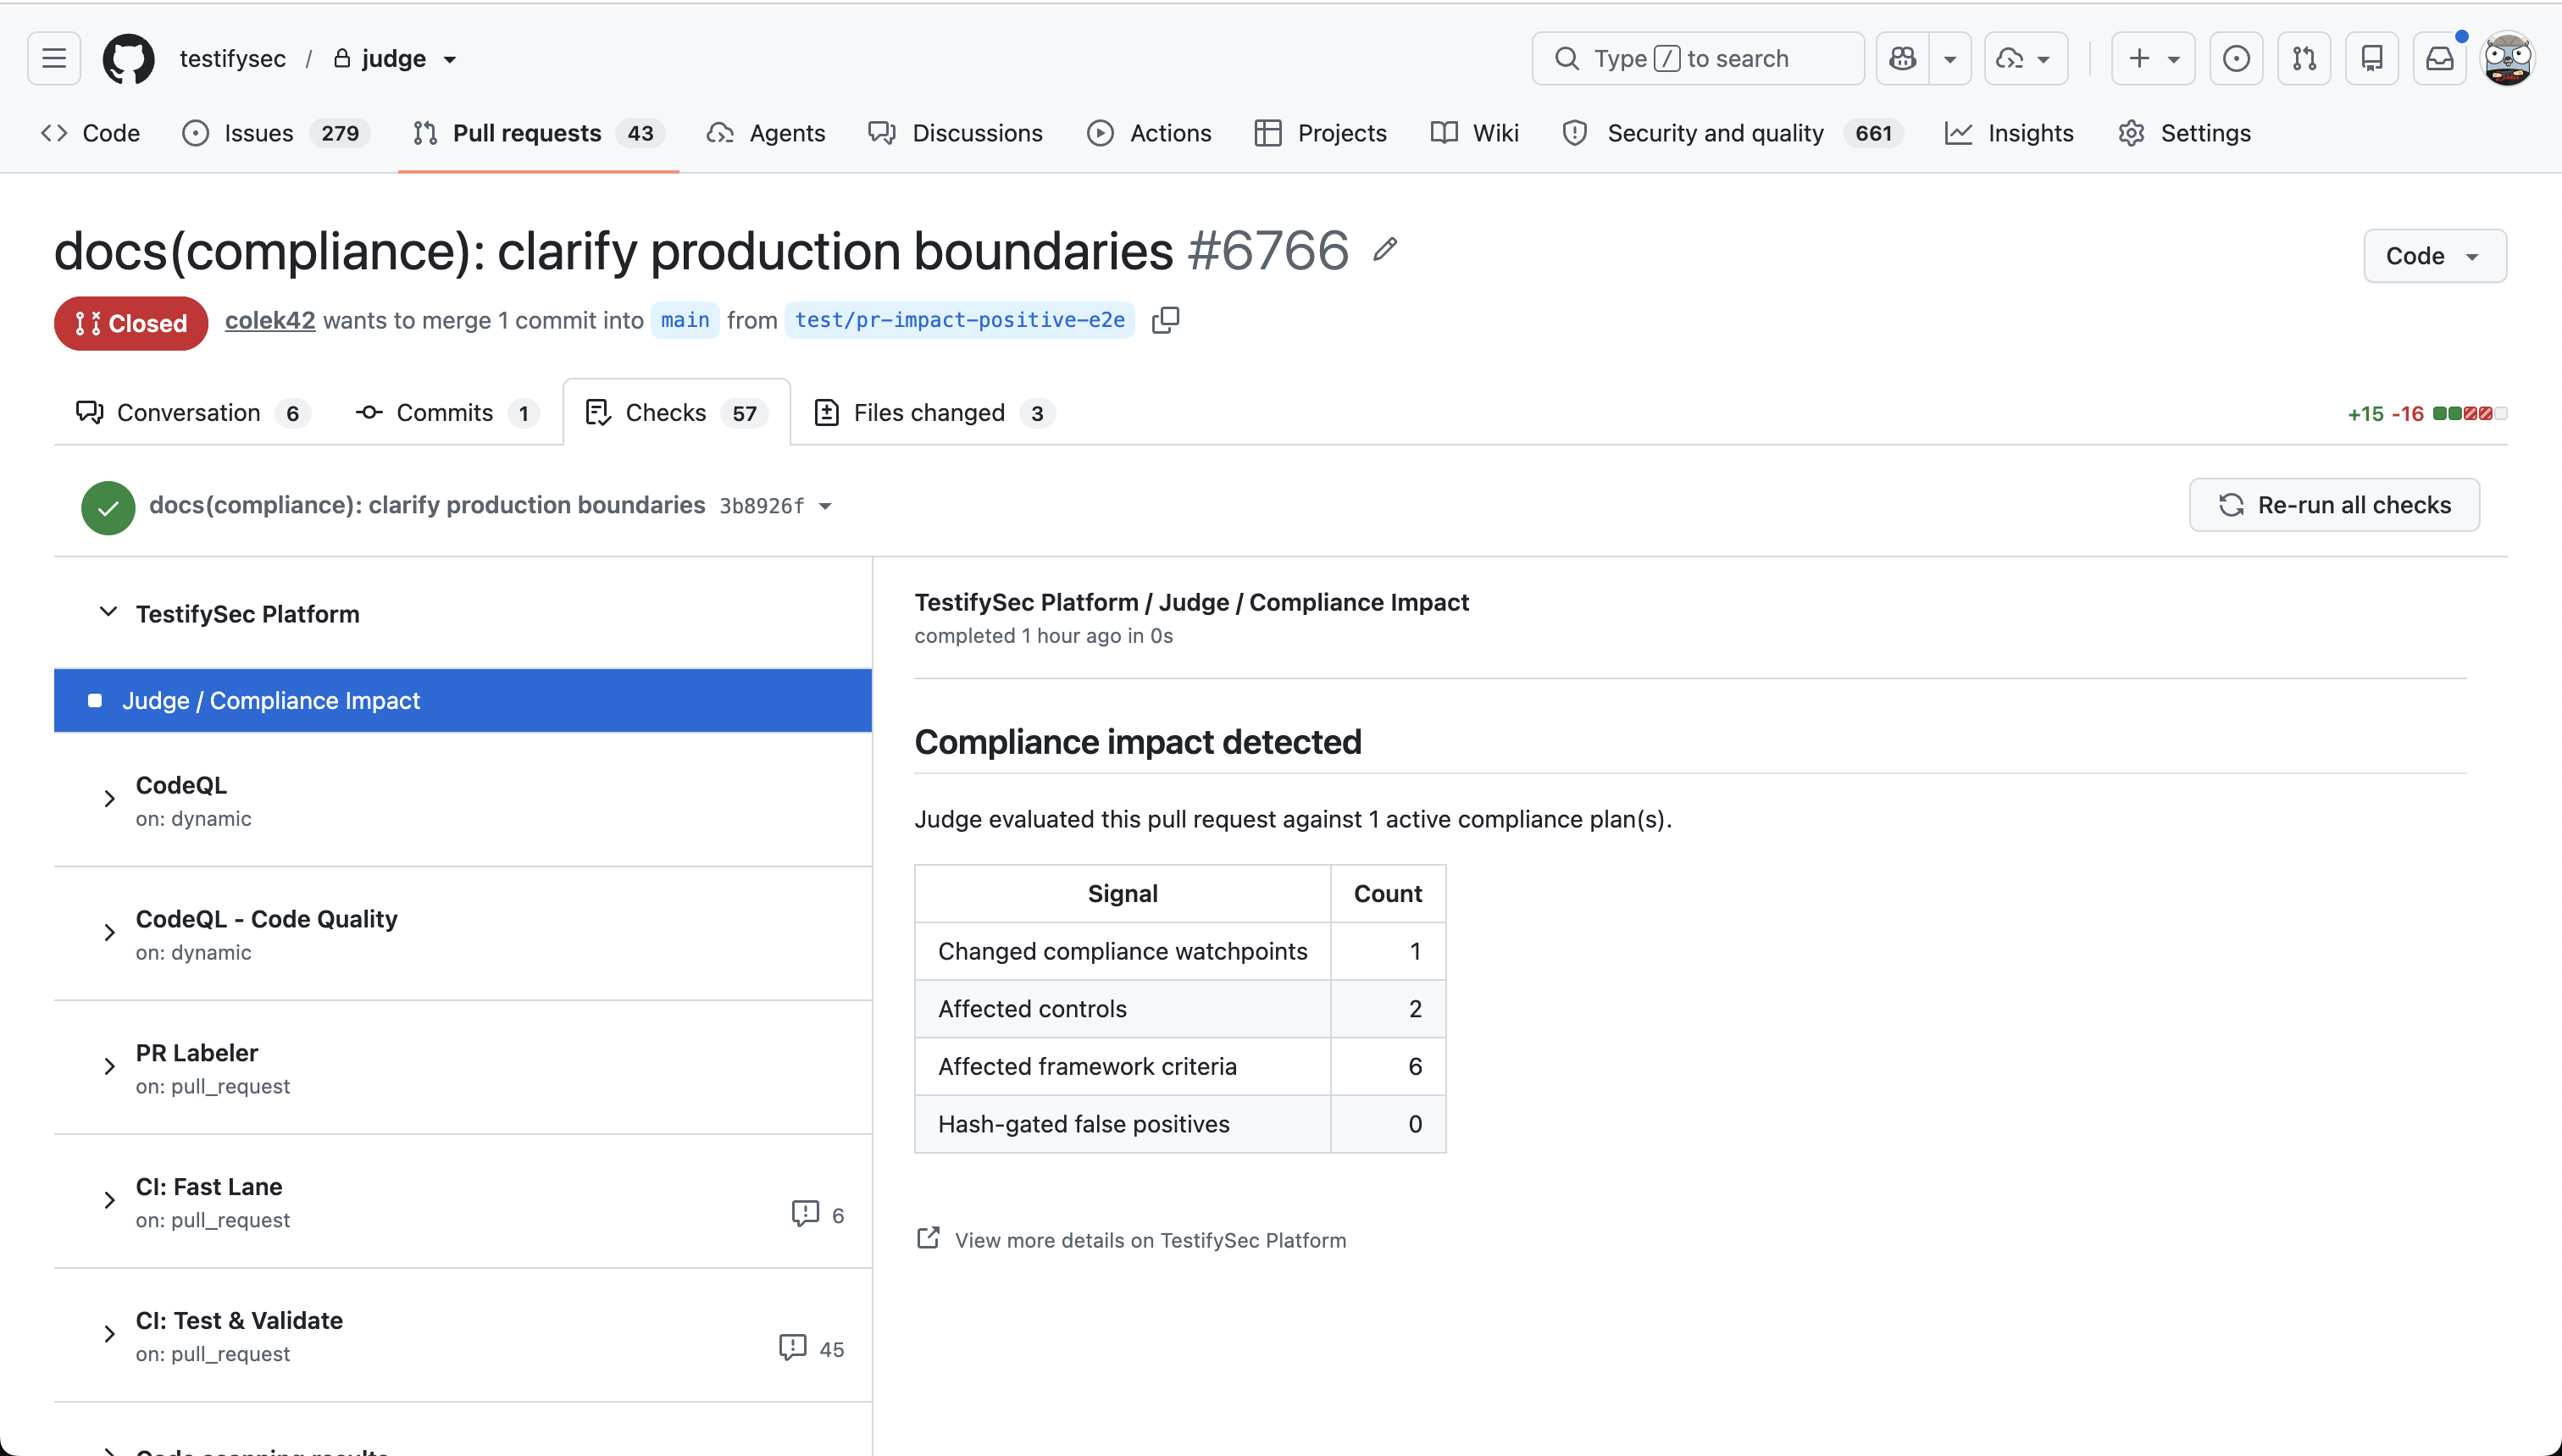Open Security and quality tab
The height and width of the screenshot is (1456, 2562).
(x=1732, y=133)
